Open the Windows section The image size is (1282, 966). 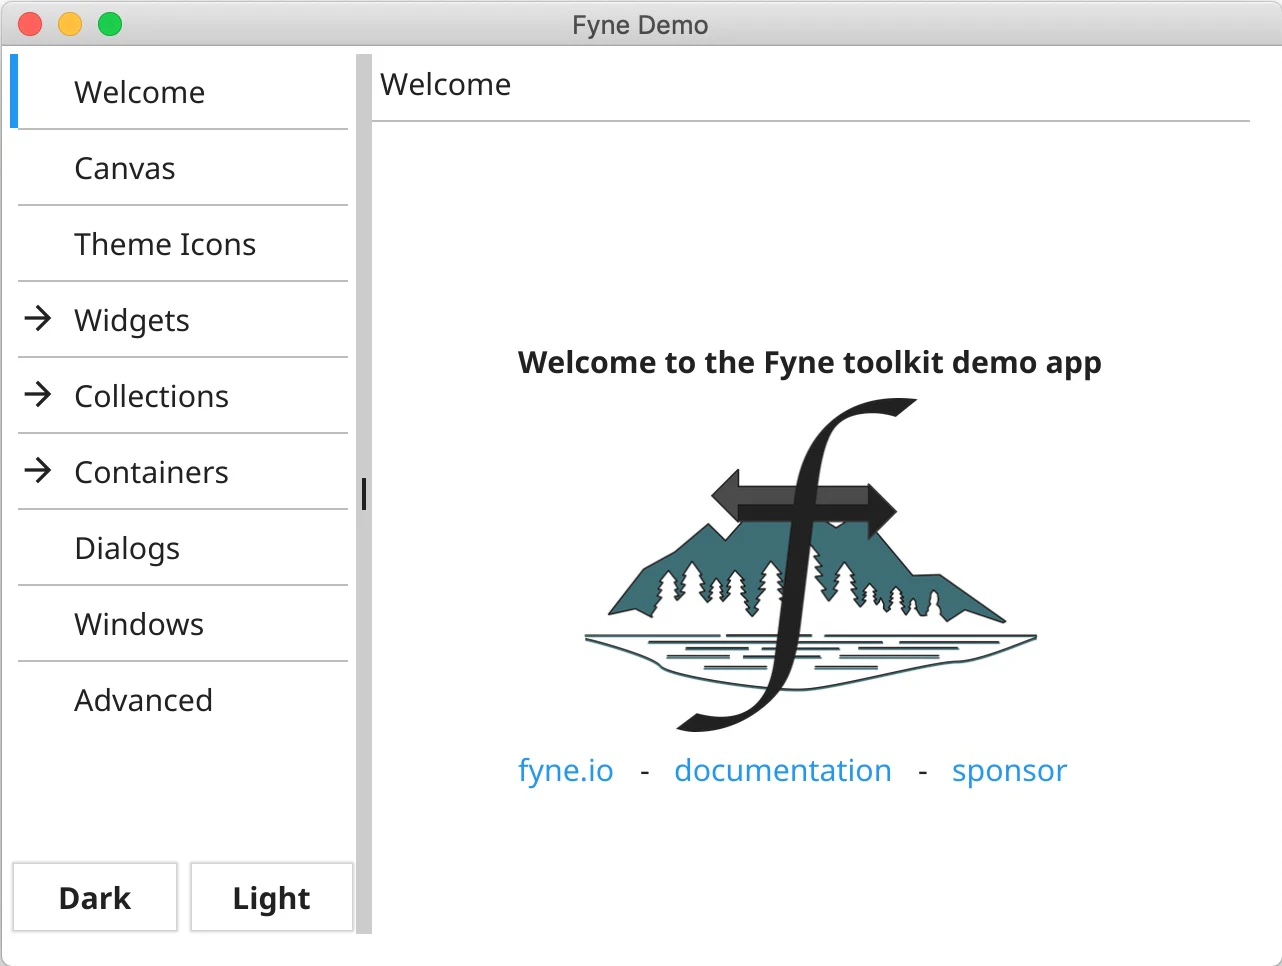(x=183, y=624)
